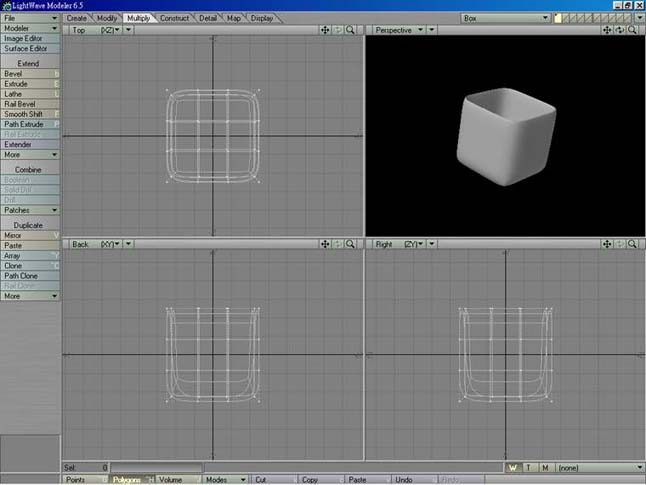Select the last layer slot button
This screenshot has height=485, width=646.
click(x=628, y=18)
